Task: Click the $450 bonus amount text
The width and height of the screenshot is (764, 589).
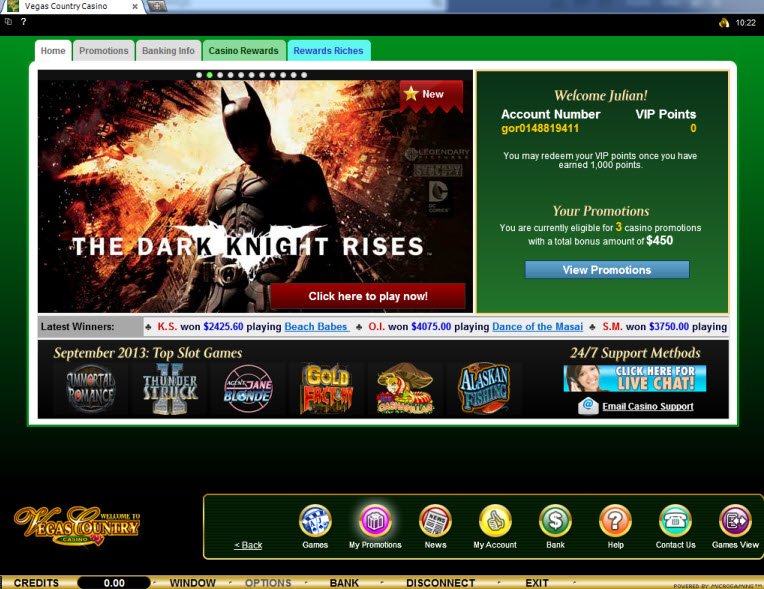Action: tap(659, 241)
